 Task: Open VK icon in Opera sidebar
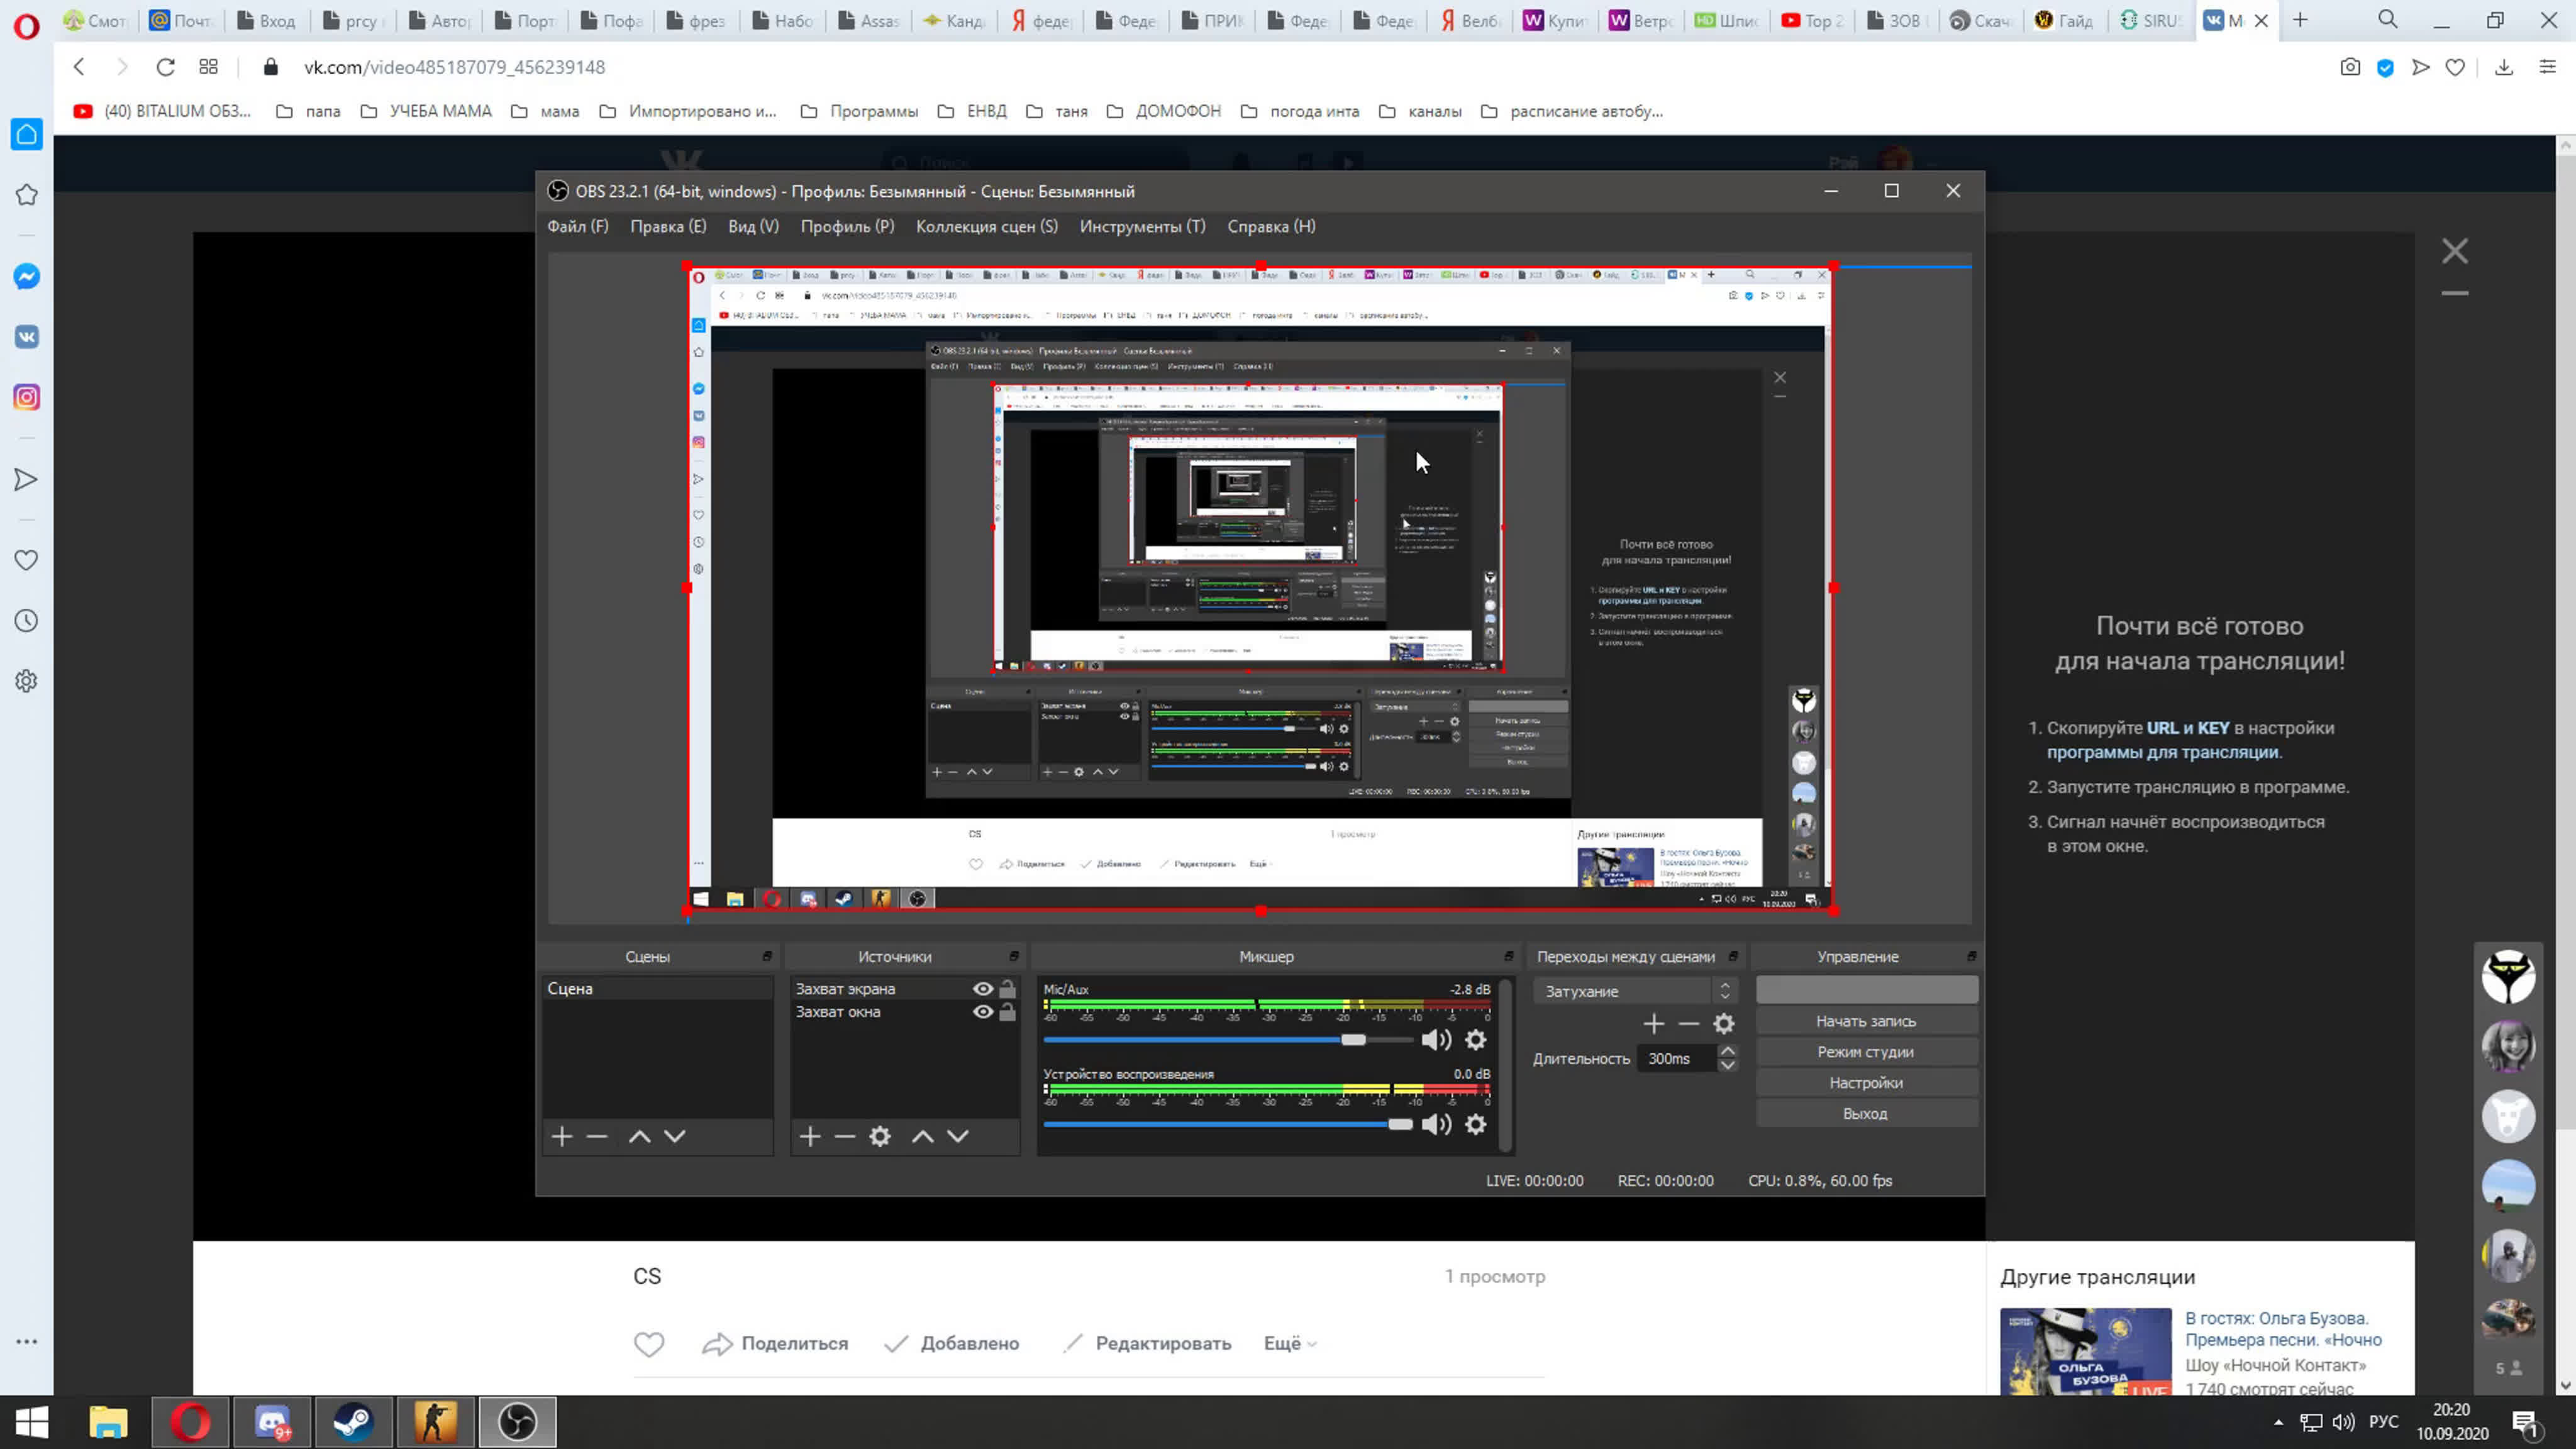(27, 337)
